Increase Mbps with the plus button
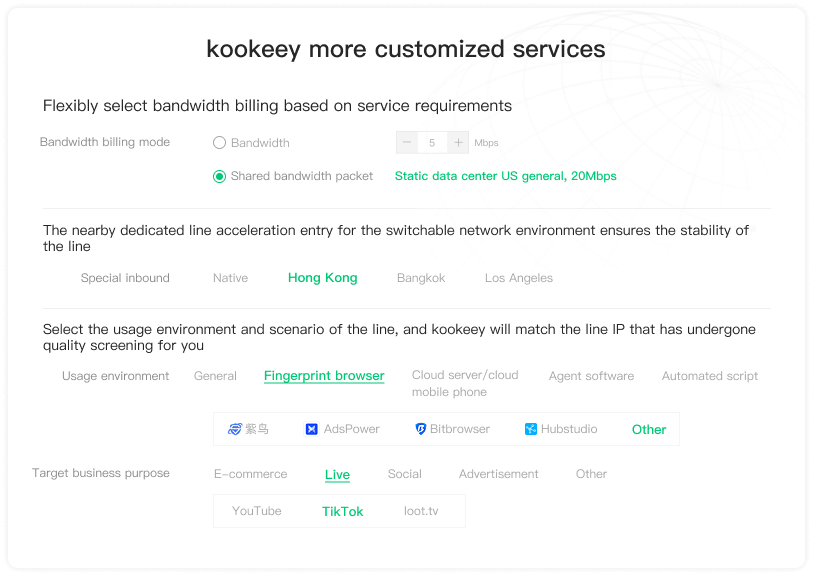 [458, 143]
